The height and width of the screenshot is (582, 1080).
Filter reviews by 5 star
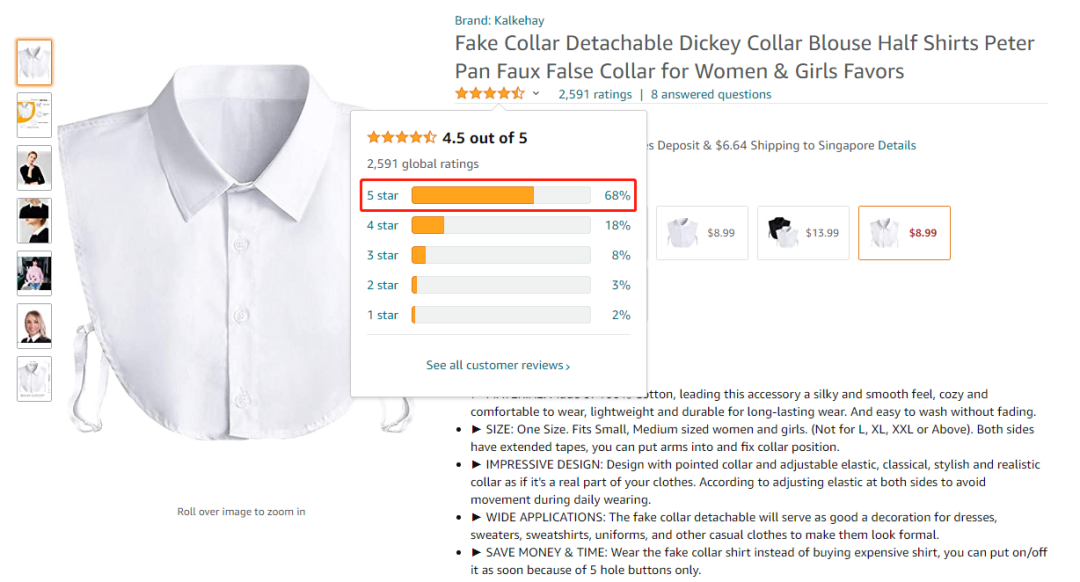click(382, 195)
